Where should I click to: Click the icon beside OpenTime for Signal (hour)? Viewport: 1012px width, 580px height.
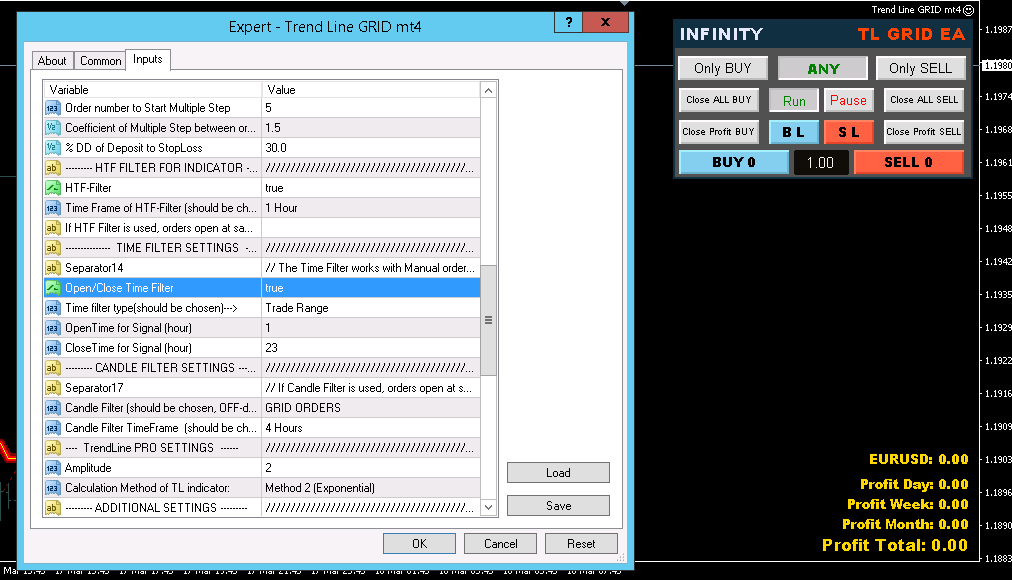click(x=53, y=328)
